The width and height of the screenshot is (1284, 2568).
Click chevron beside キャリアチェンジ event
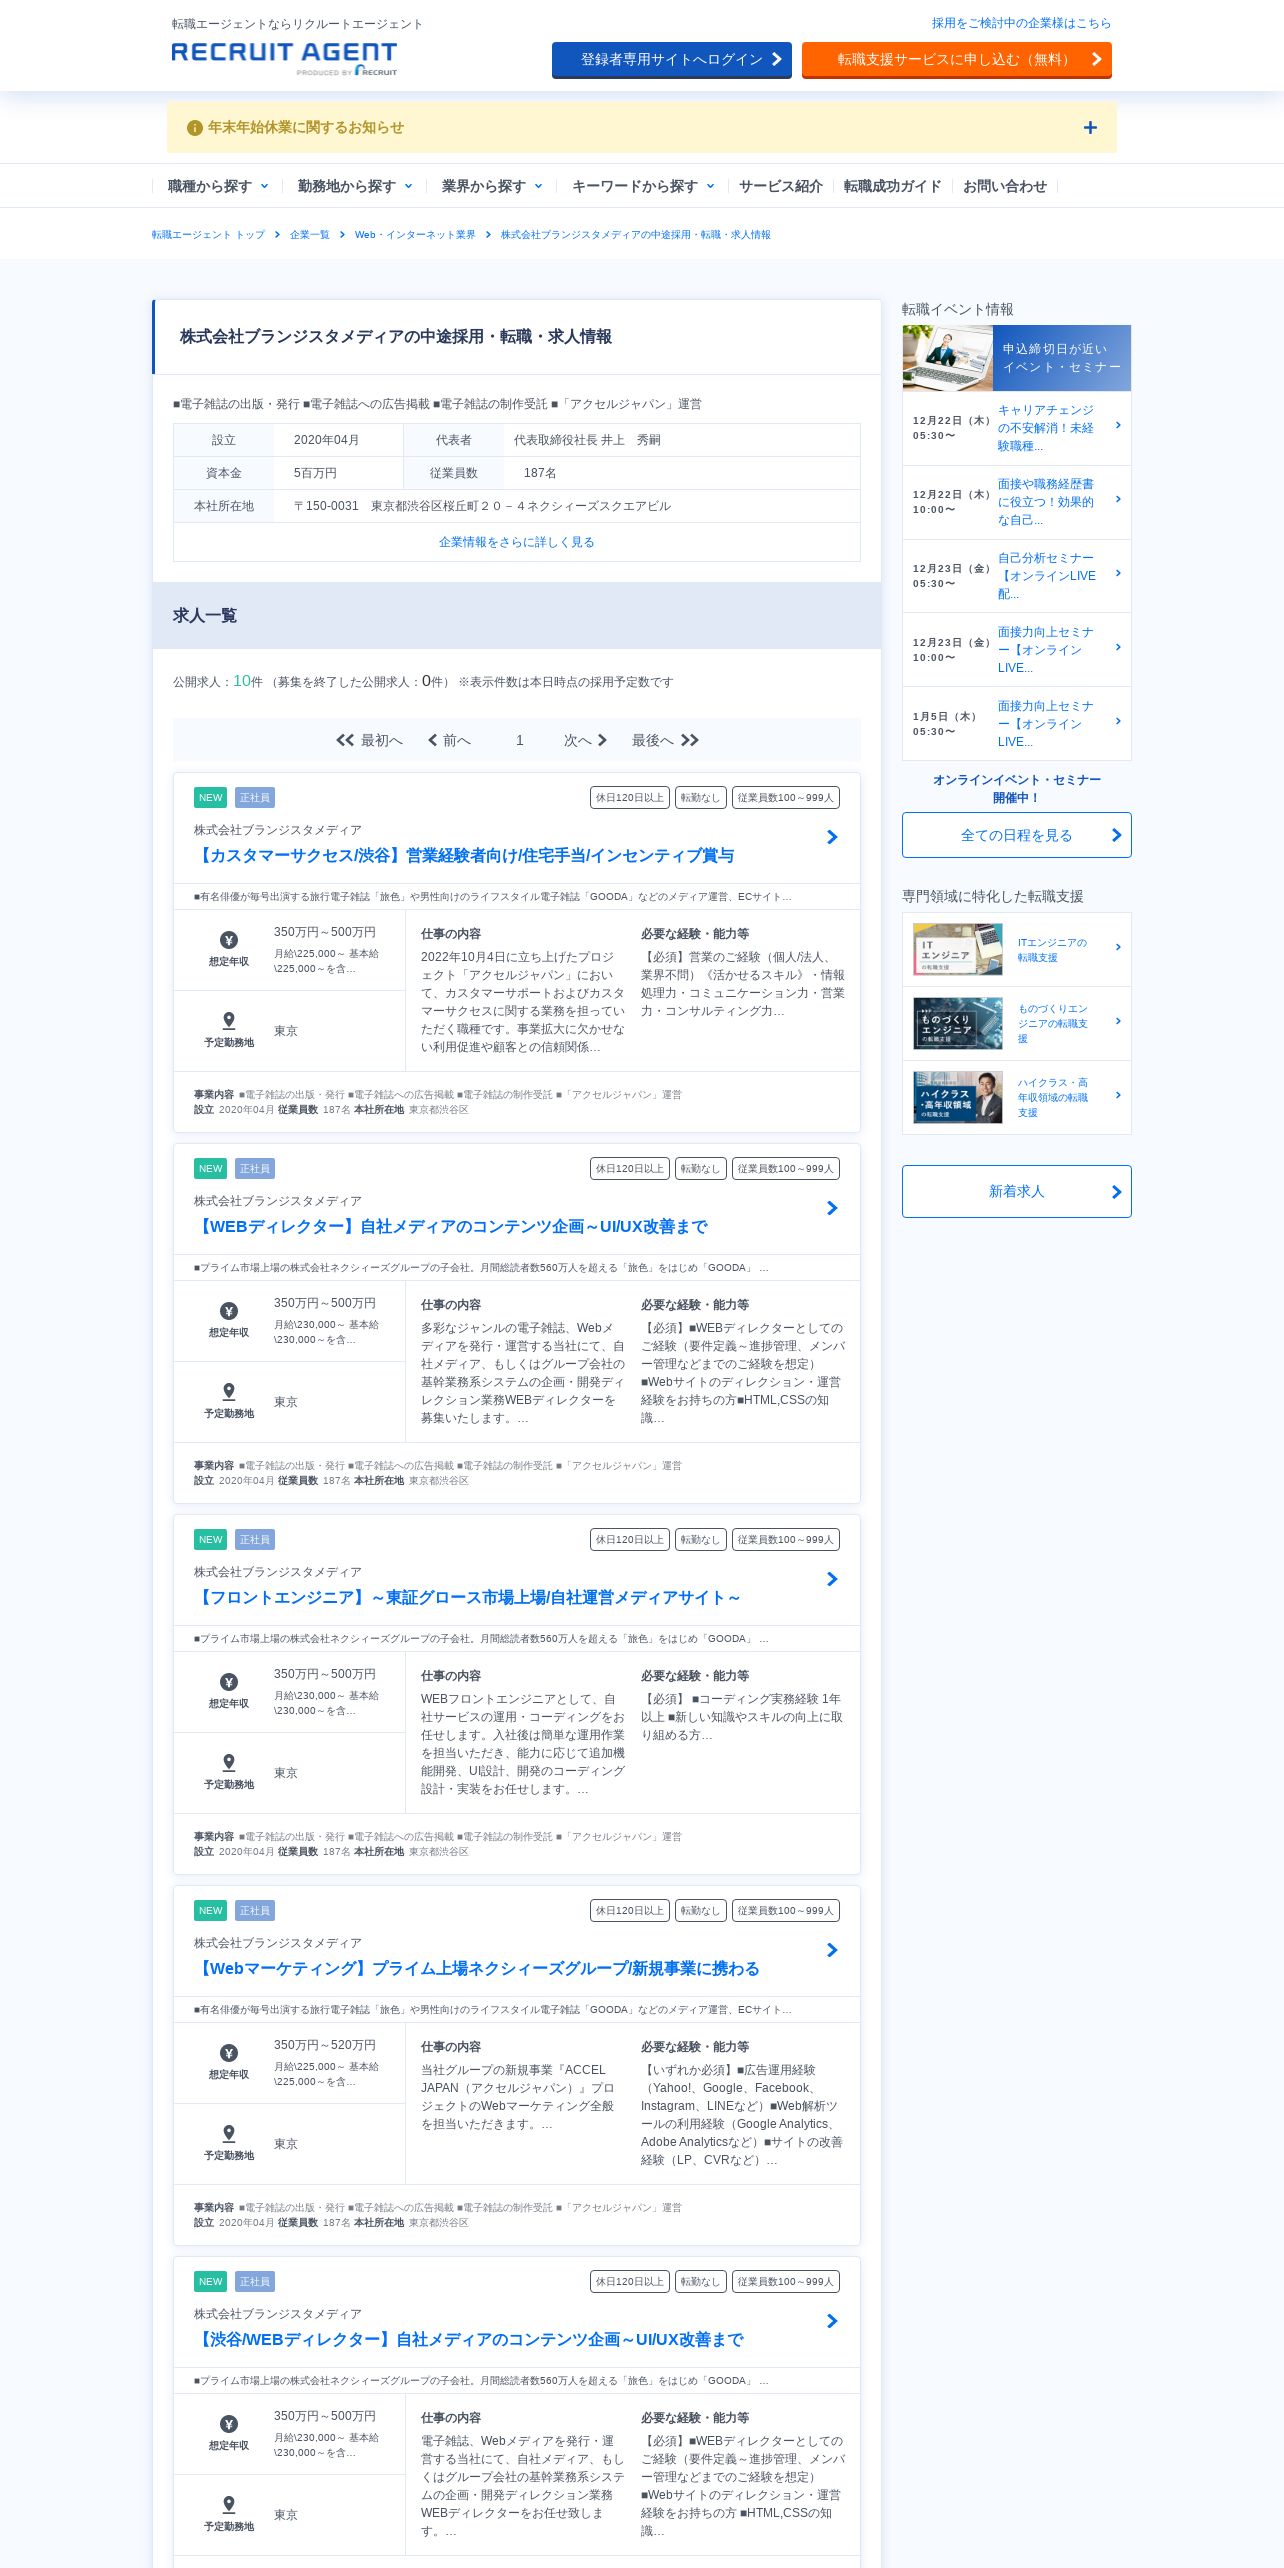tap(1118, 425)
